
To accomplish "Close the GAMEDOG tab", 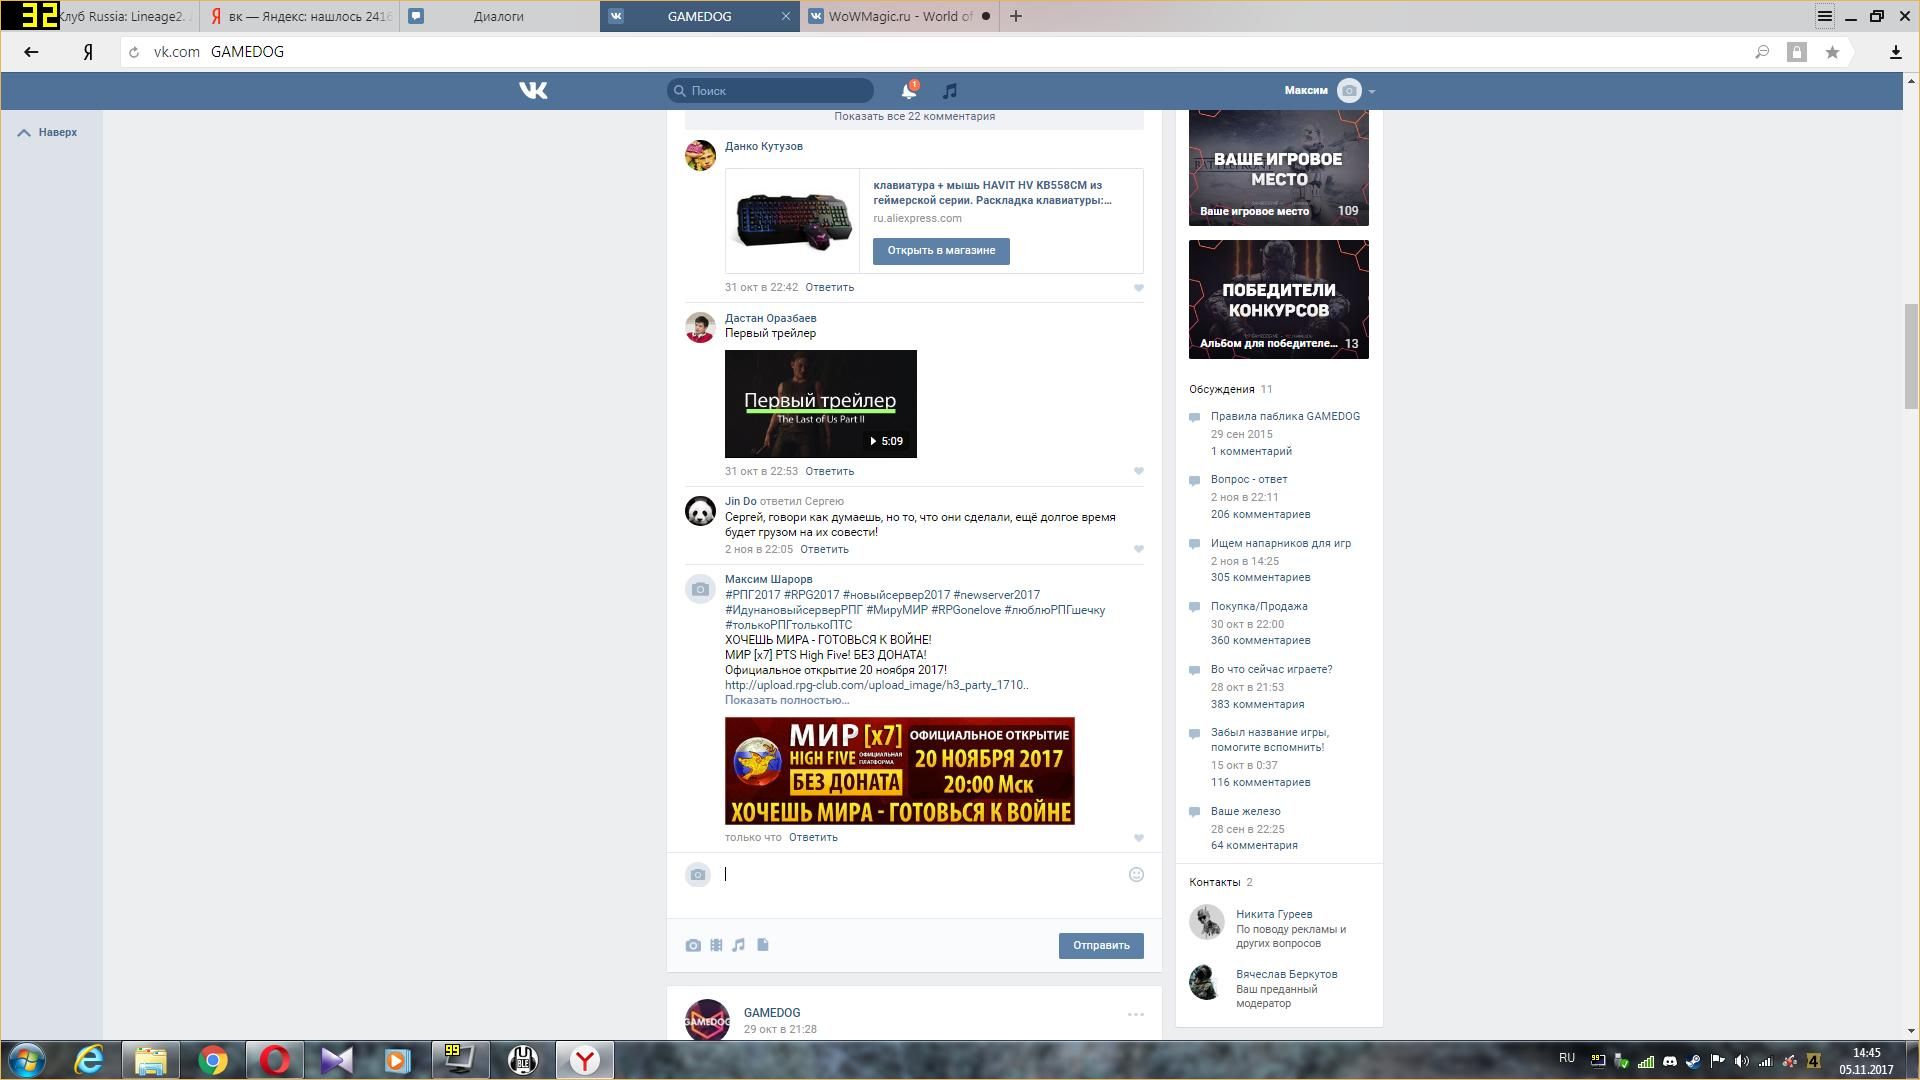I will pos(786,16).
